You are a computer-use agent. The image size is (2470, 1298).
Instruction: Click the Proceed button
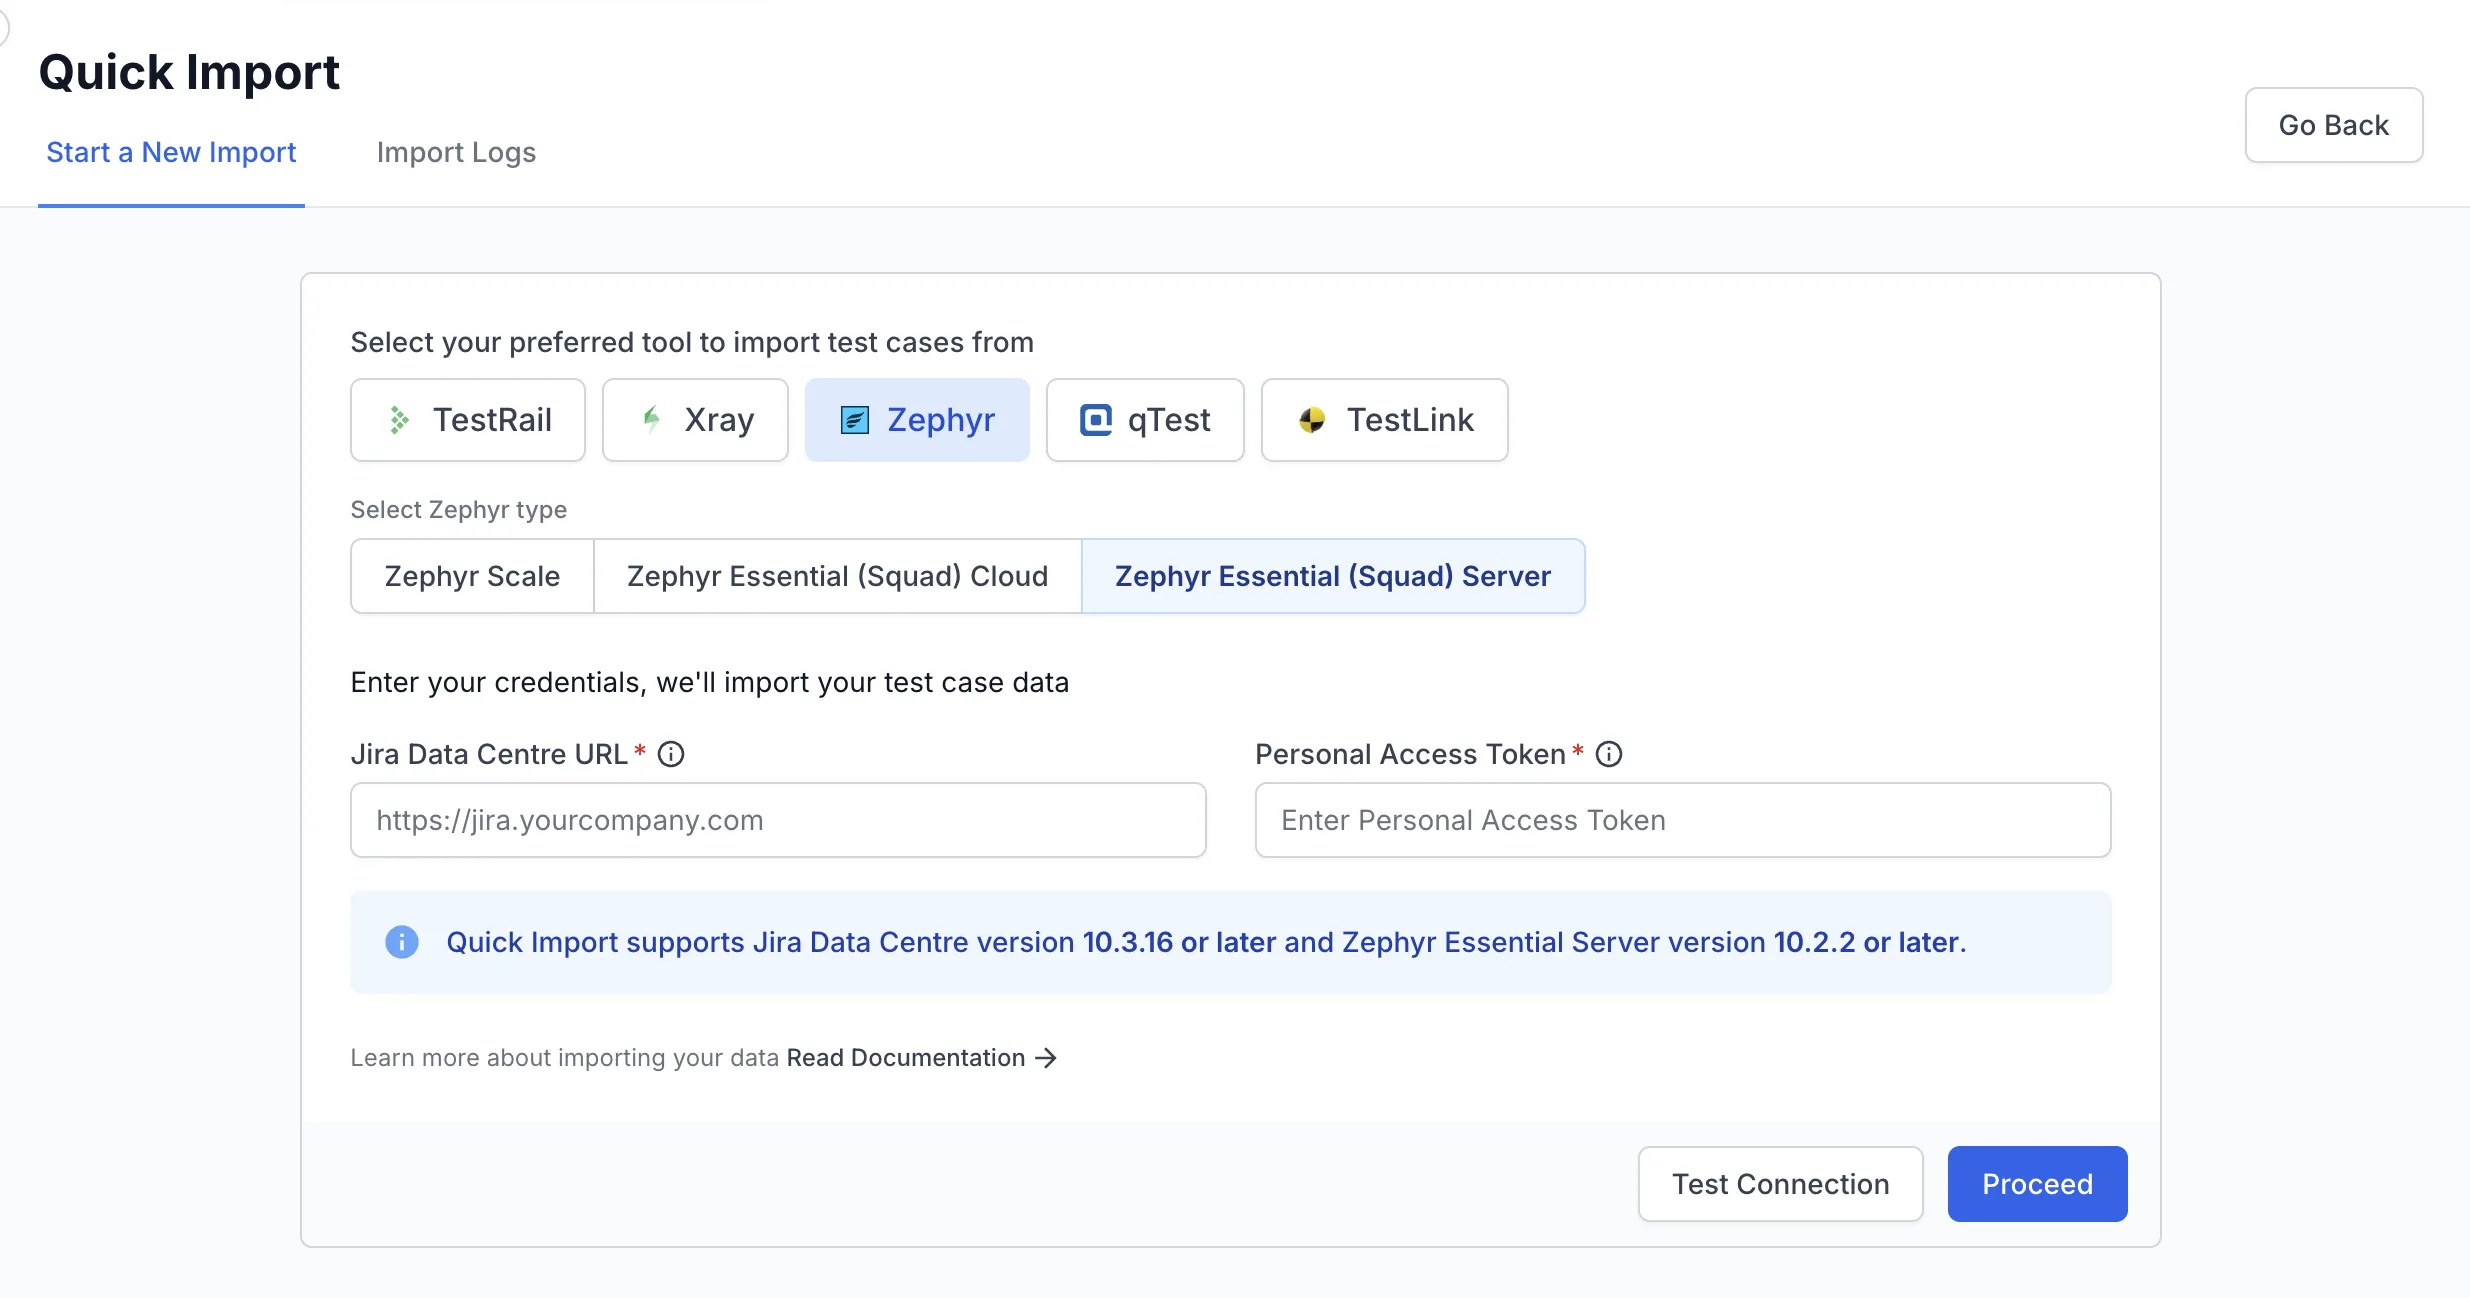pyautogui.click(x=2038, y=1184)
